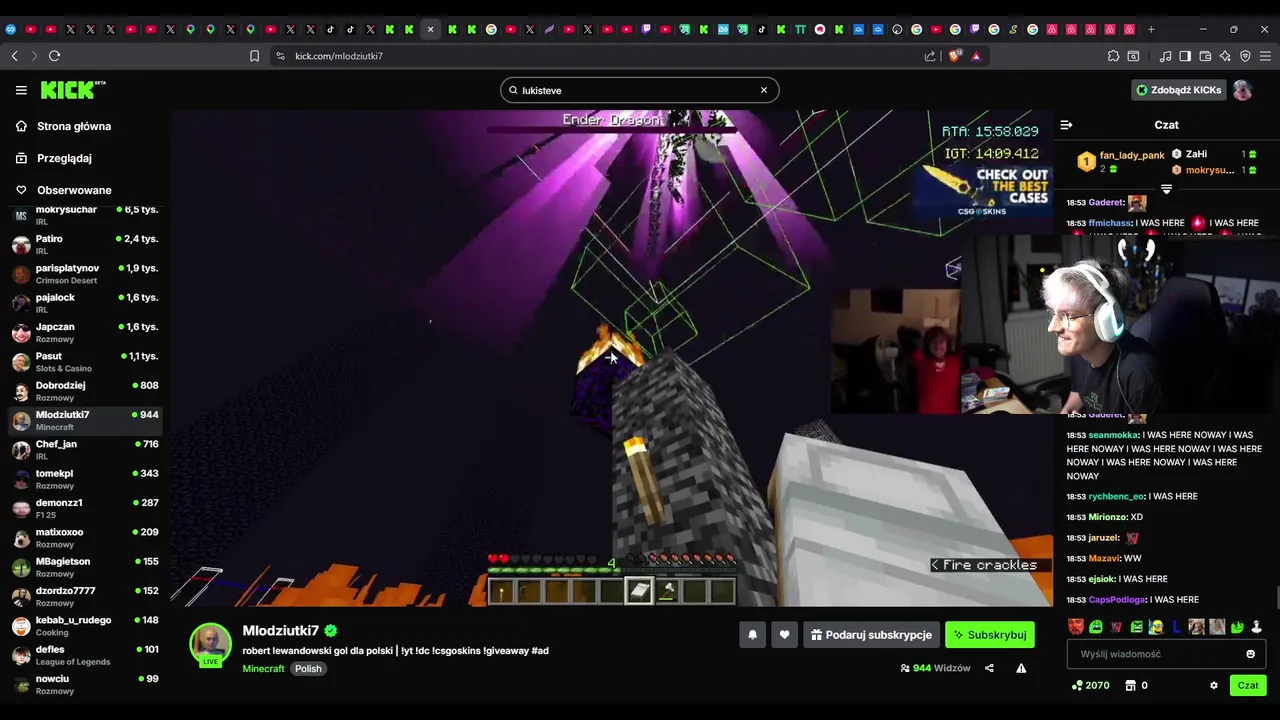Screen dimensions: 1280x720
Task: Open the browser main menu icon
Action: 1265,56
